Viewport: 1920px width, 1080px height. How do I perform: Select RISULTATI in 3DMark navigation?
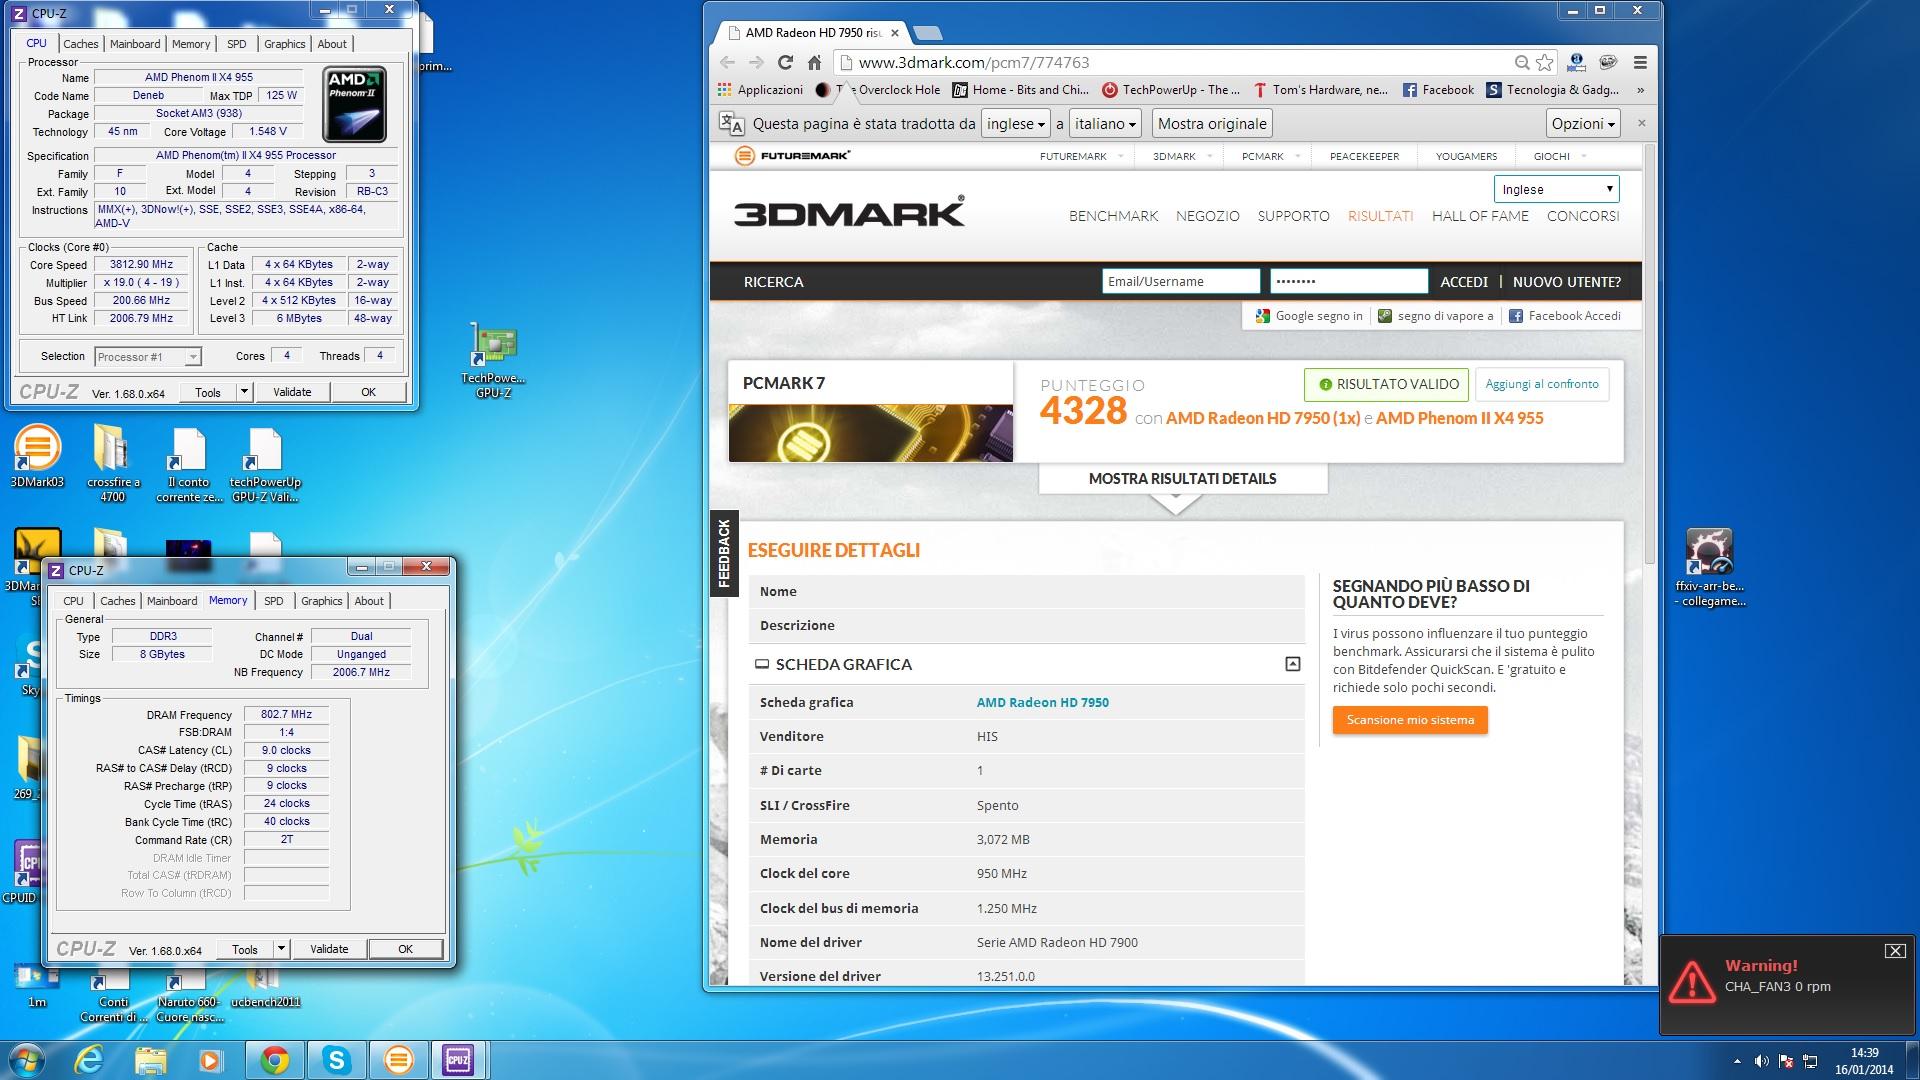[1380, 216]
